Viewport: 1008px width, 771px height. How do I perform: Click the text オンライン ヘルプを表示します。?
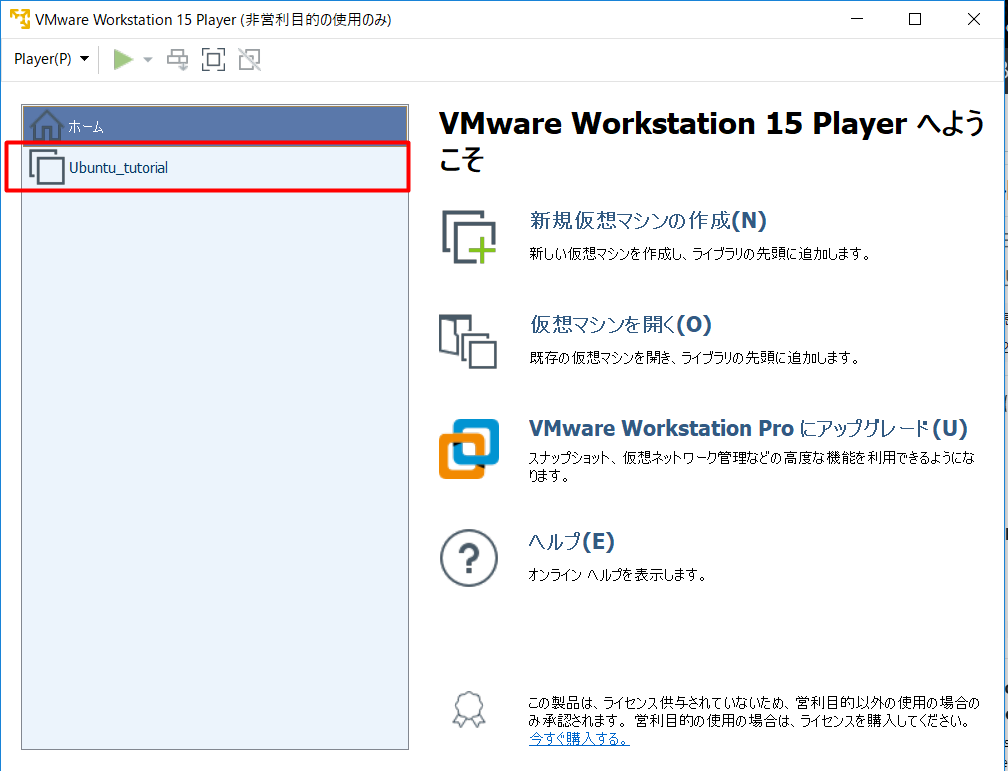pos(617,575)
